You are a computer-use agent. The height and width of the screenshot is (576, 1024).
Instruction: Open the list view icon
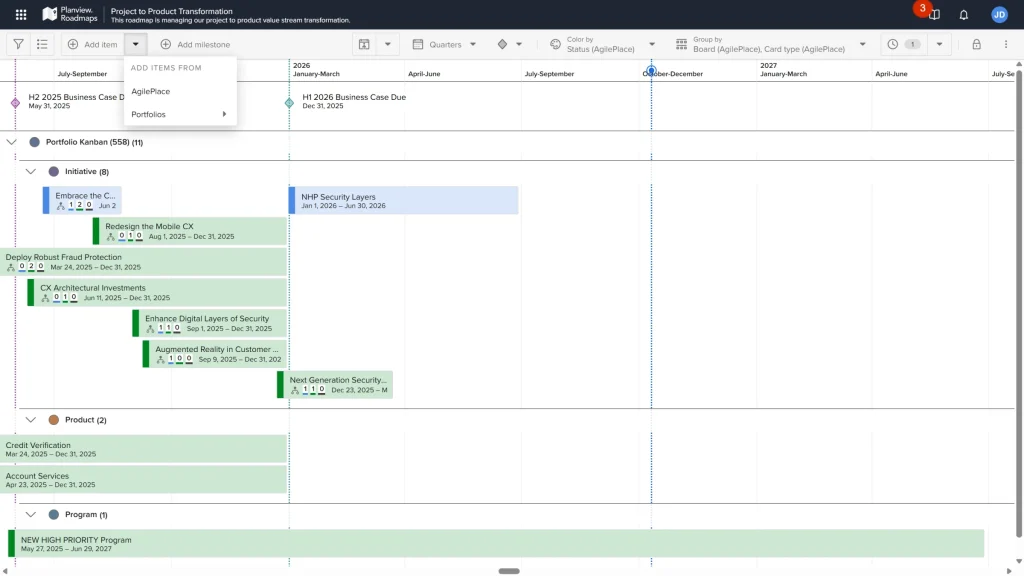point(42,44)
